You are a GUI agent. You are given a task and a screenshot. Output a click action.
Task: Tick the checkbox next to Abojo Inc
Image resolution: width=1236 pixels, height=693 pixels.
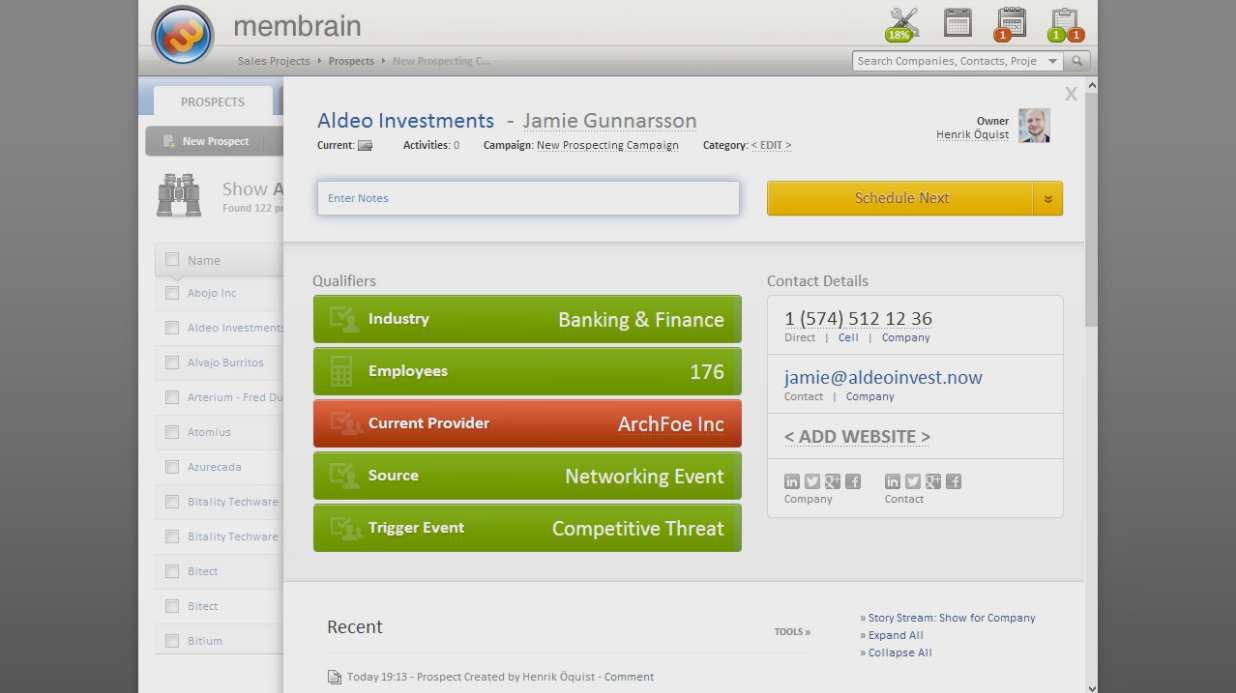[x=172, y=293]
